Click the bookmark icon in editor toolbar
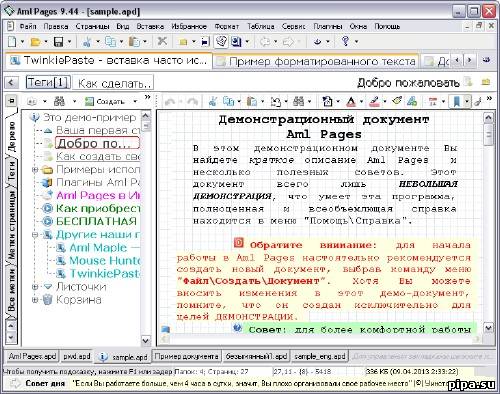The width and height of the screenshot is (500, 394). click(456, 101)
